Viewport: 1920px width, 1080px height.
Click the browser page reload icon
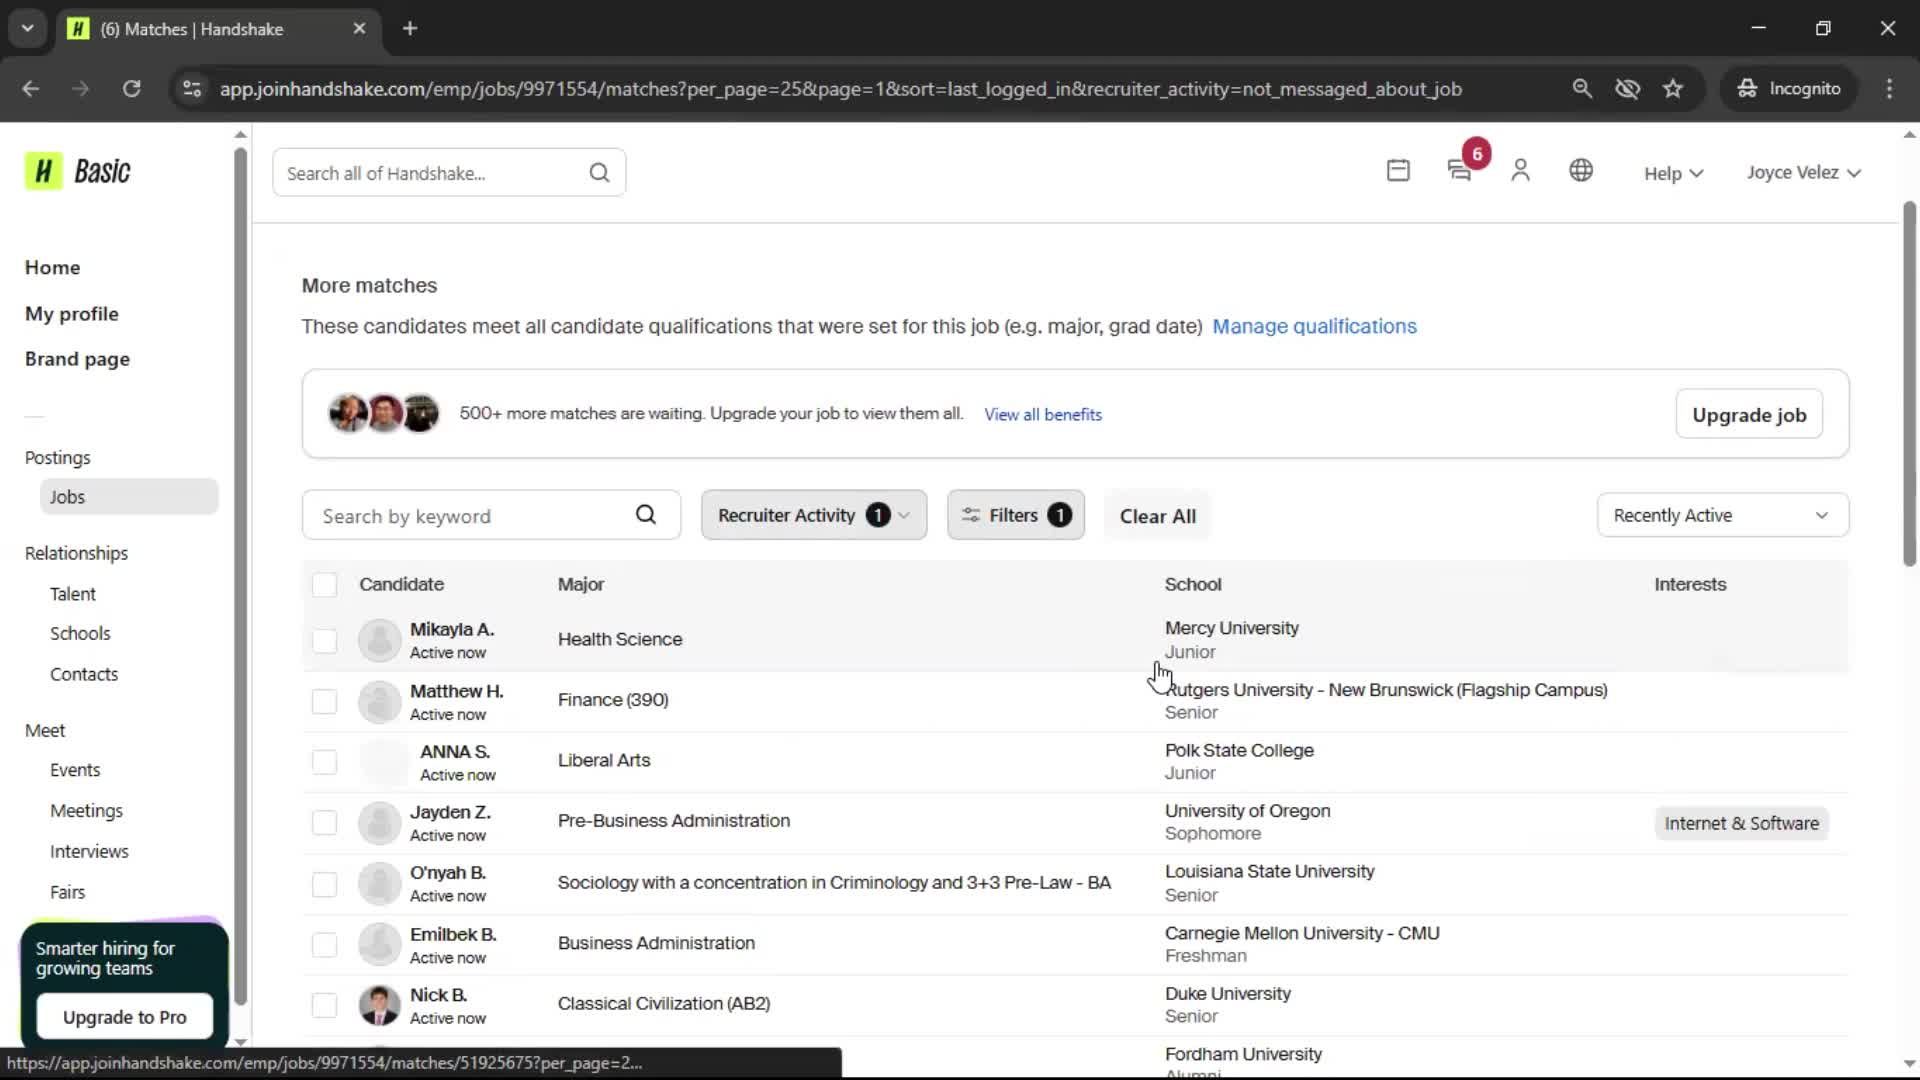click(131, 89)
